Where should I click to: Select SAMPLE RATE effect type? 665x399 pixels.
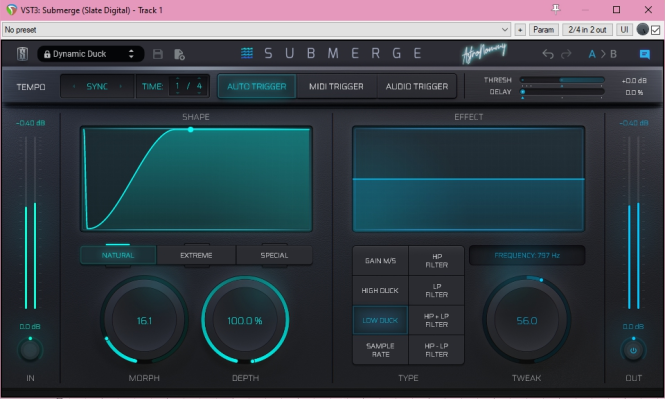click(x=380, y=350)
